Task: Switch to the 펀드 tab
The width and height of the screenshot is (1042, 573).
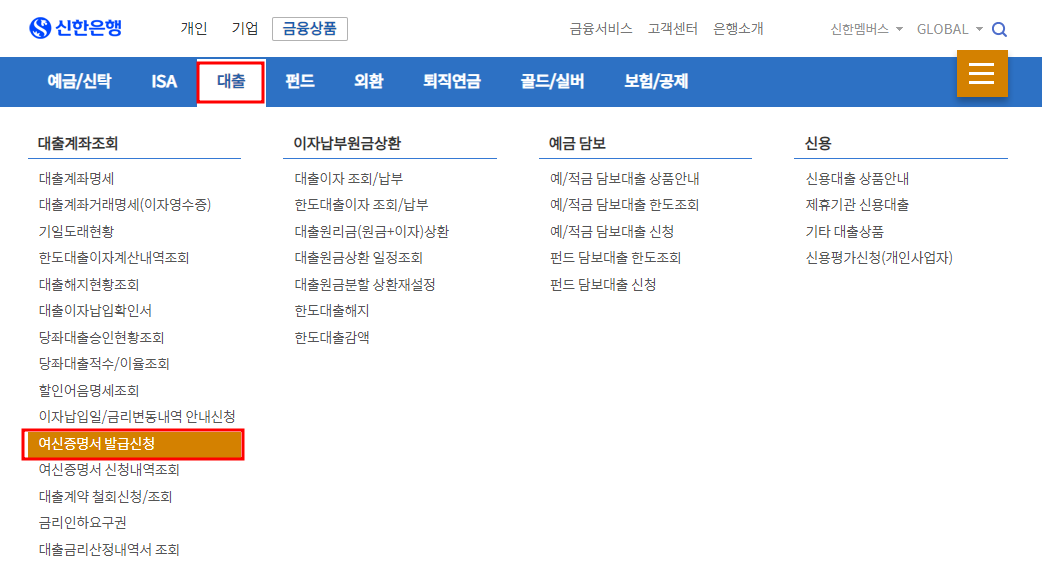Action: tap(300, 81)
